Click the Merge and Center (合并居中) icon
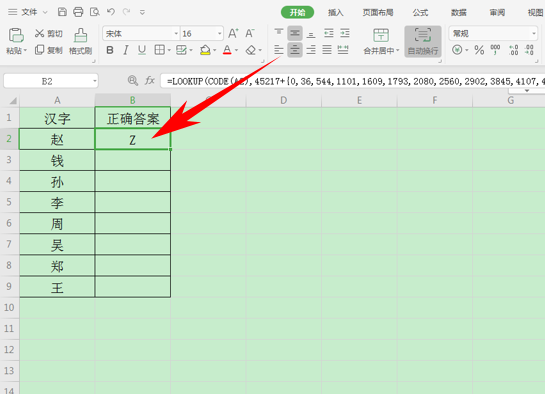The width and height of the screenshot is (545, 398). tap(381, 41)
